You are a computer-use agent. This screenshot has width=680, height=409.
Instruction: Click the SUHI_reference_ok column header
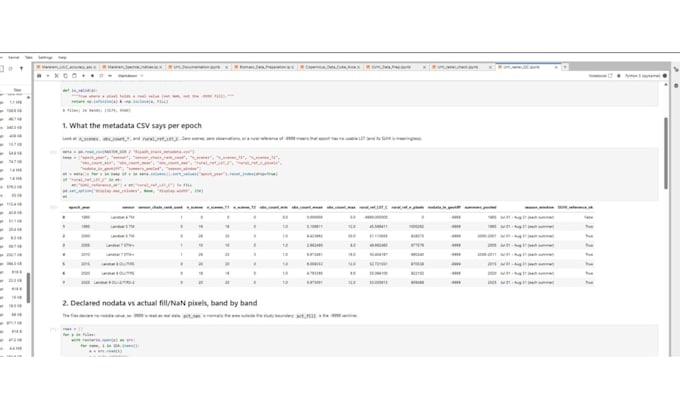point(575,207)
